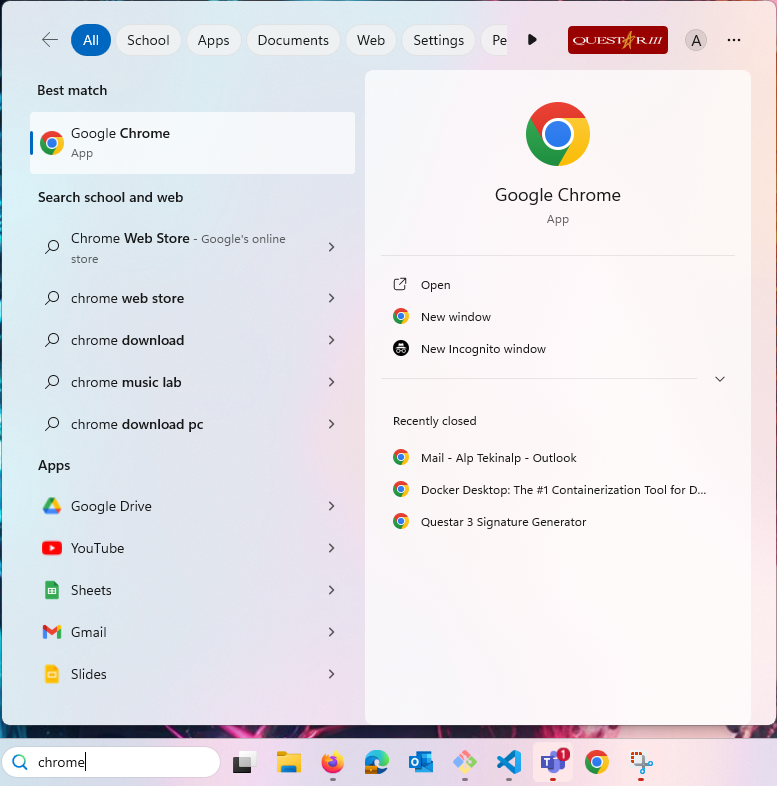Click the Gmail app icon
Viewport: 777px width, 786px height.
tap(52, 633)
